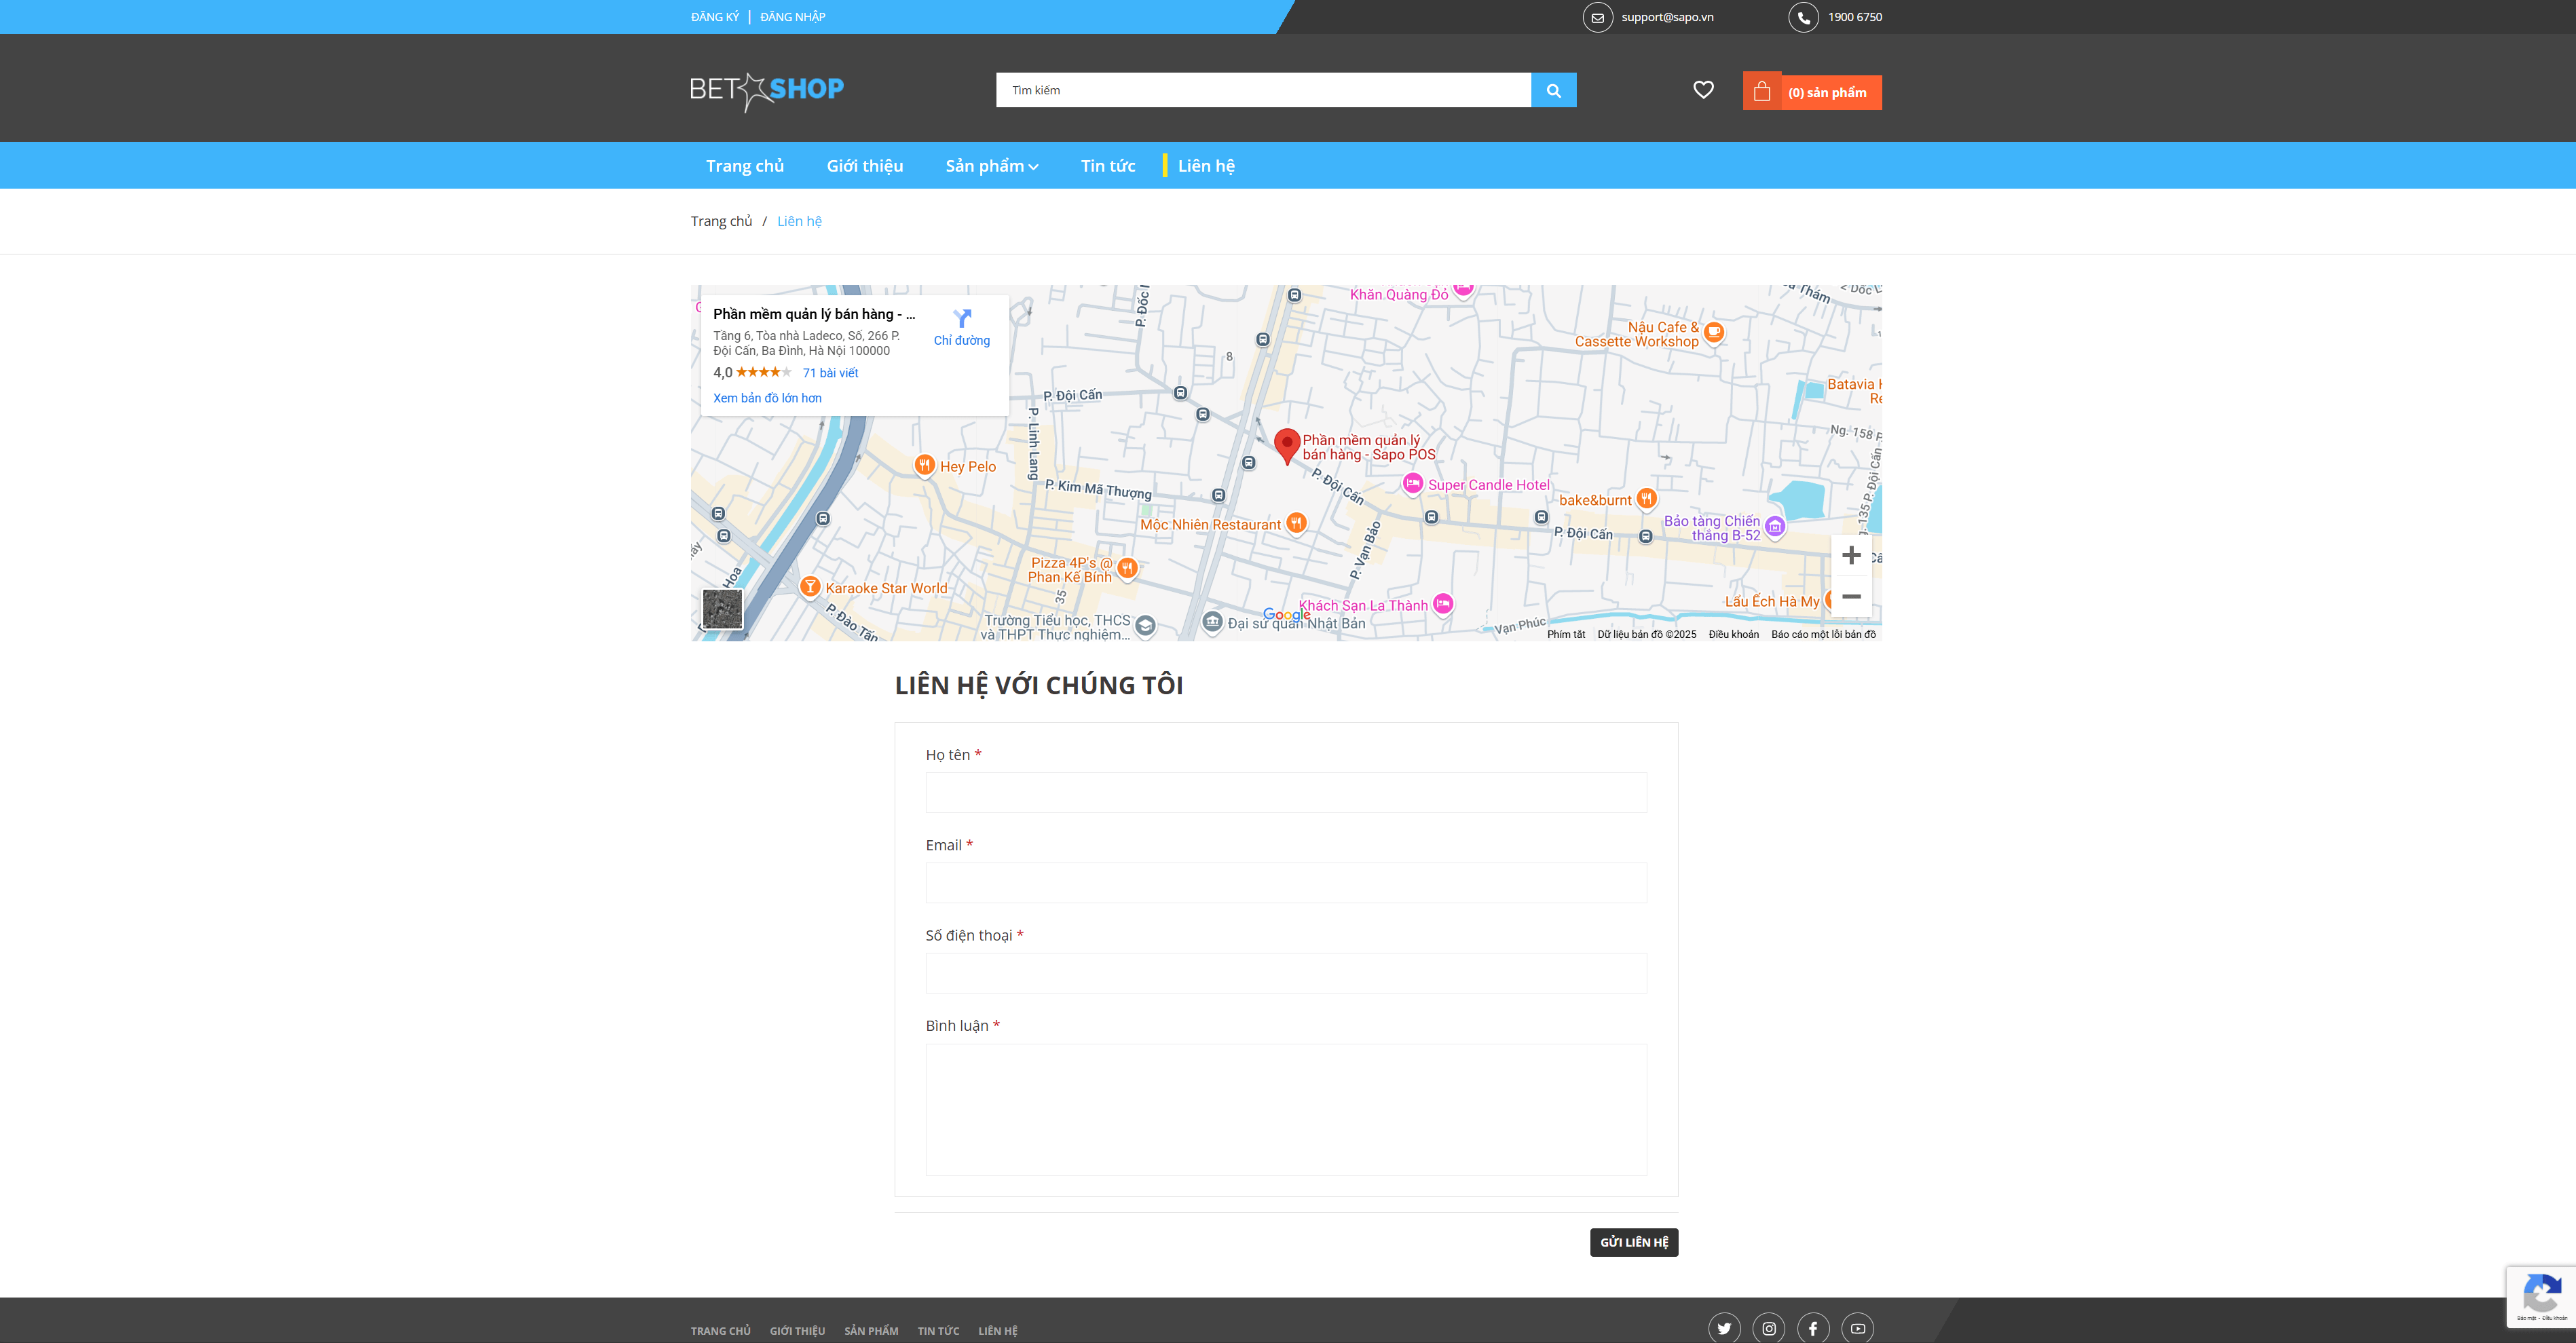Focus the Họ tên input field
The height and width of the screenshot is (1343, 2576).
(1285, 792)
